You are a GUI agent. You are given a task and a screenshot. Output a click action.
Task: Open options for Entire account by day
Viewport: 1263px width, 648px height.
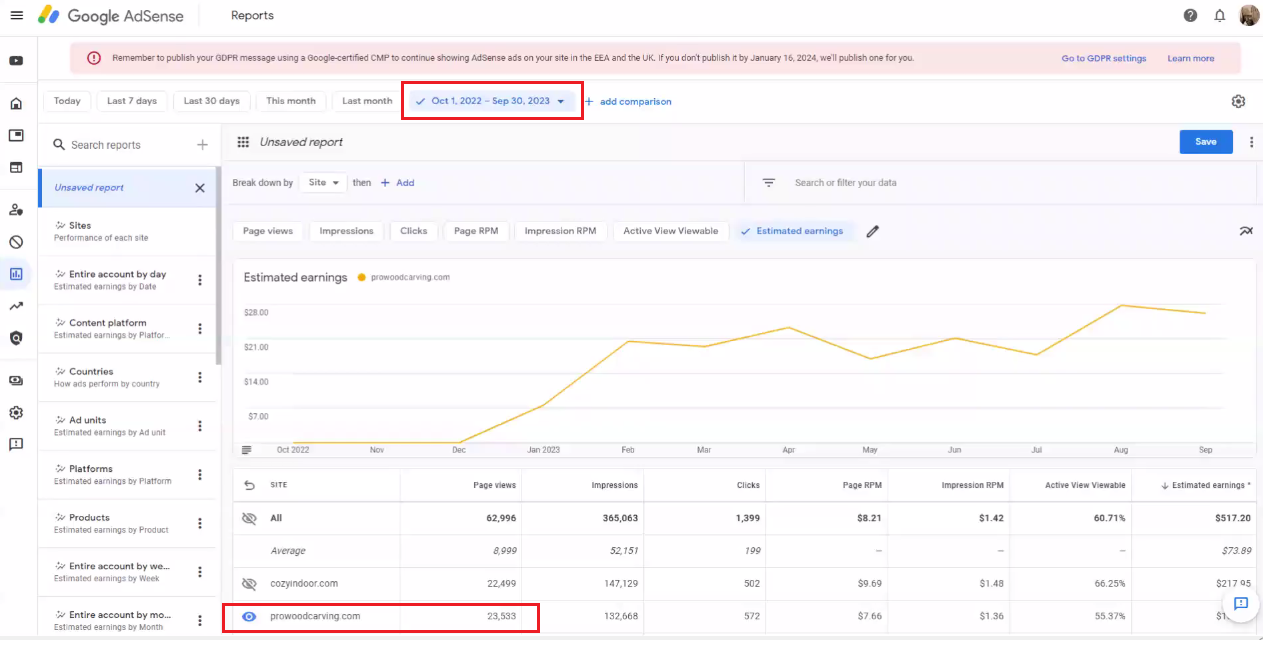click(x=200, y=280)
